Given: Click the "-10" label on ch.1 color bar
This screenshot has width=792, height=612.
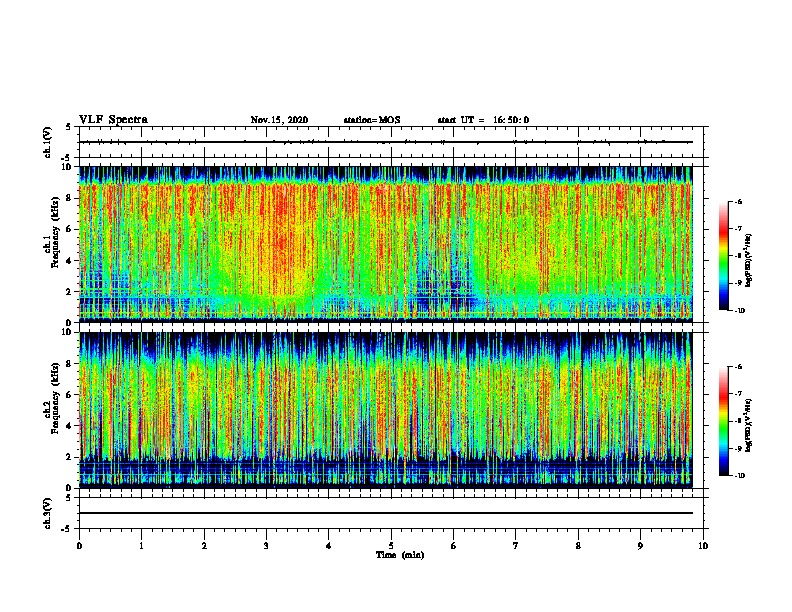Looking at the screenshot, I should coord(739,311).
